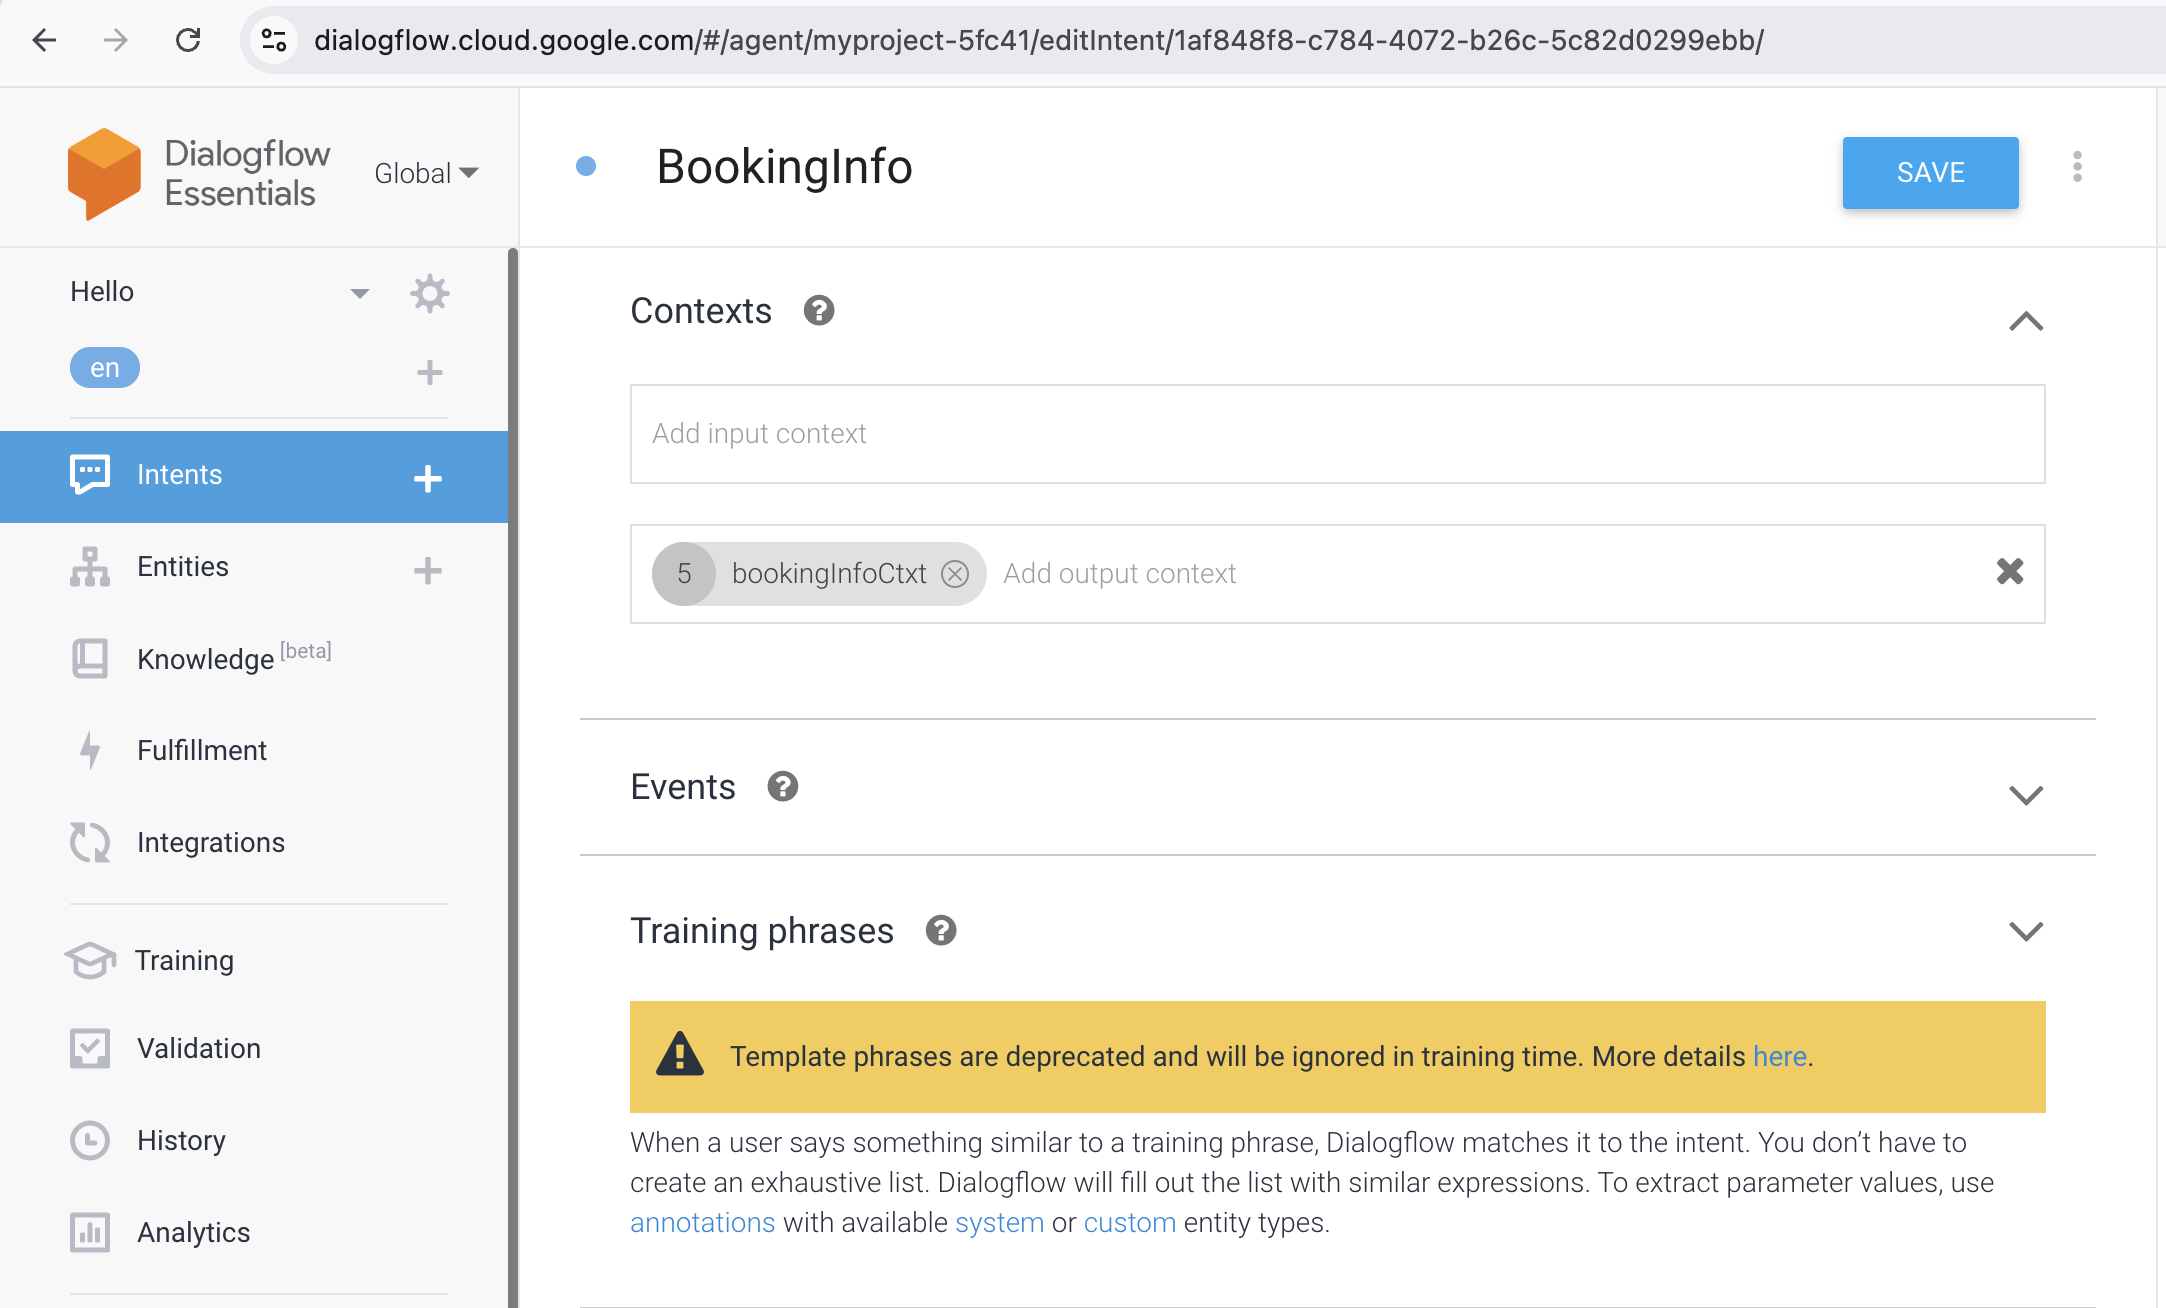Click the Entities icon in sidebar
This screenshot has width=2166, height=1308.
pos(90,565)
